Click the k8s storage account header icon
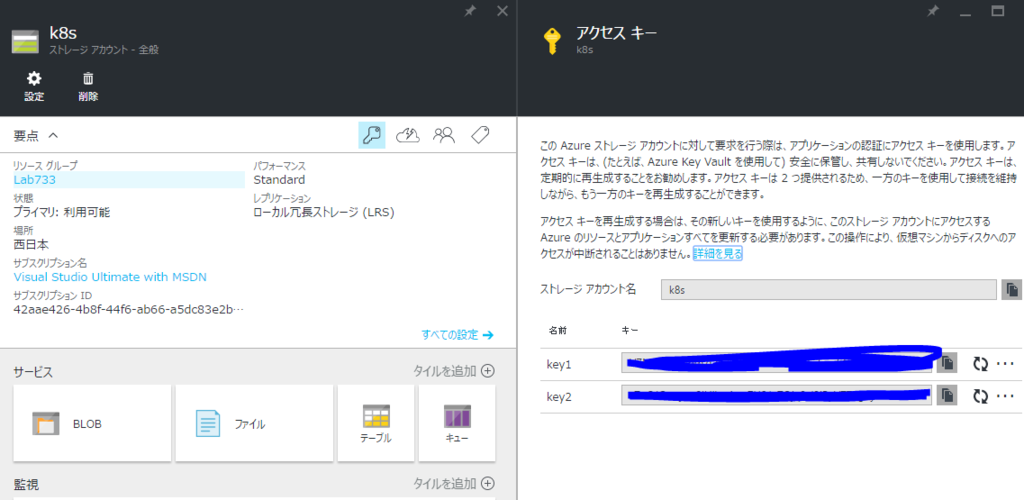Screen dimensions: 1024x500 (26, 40)
